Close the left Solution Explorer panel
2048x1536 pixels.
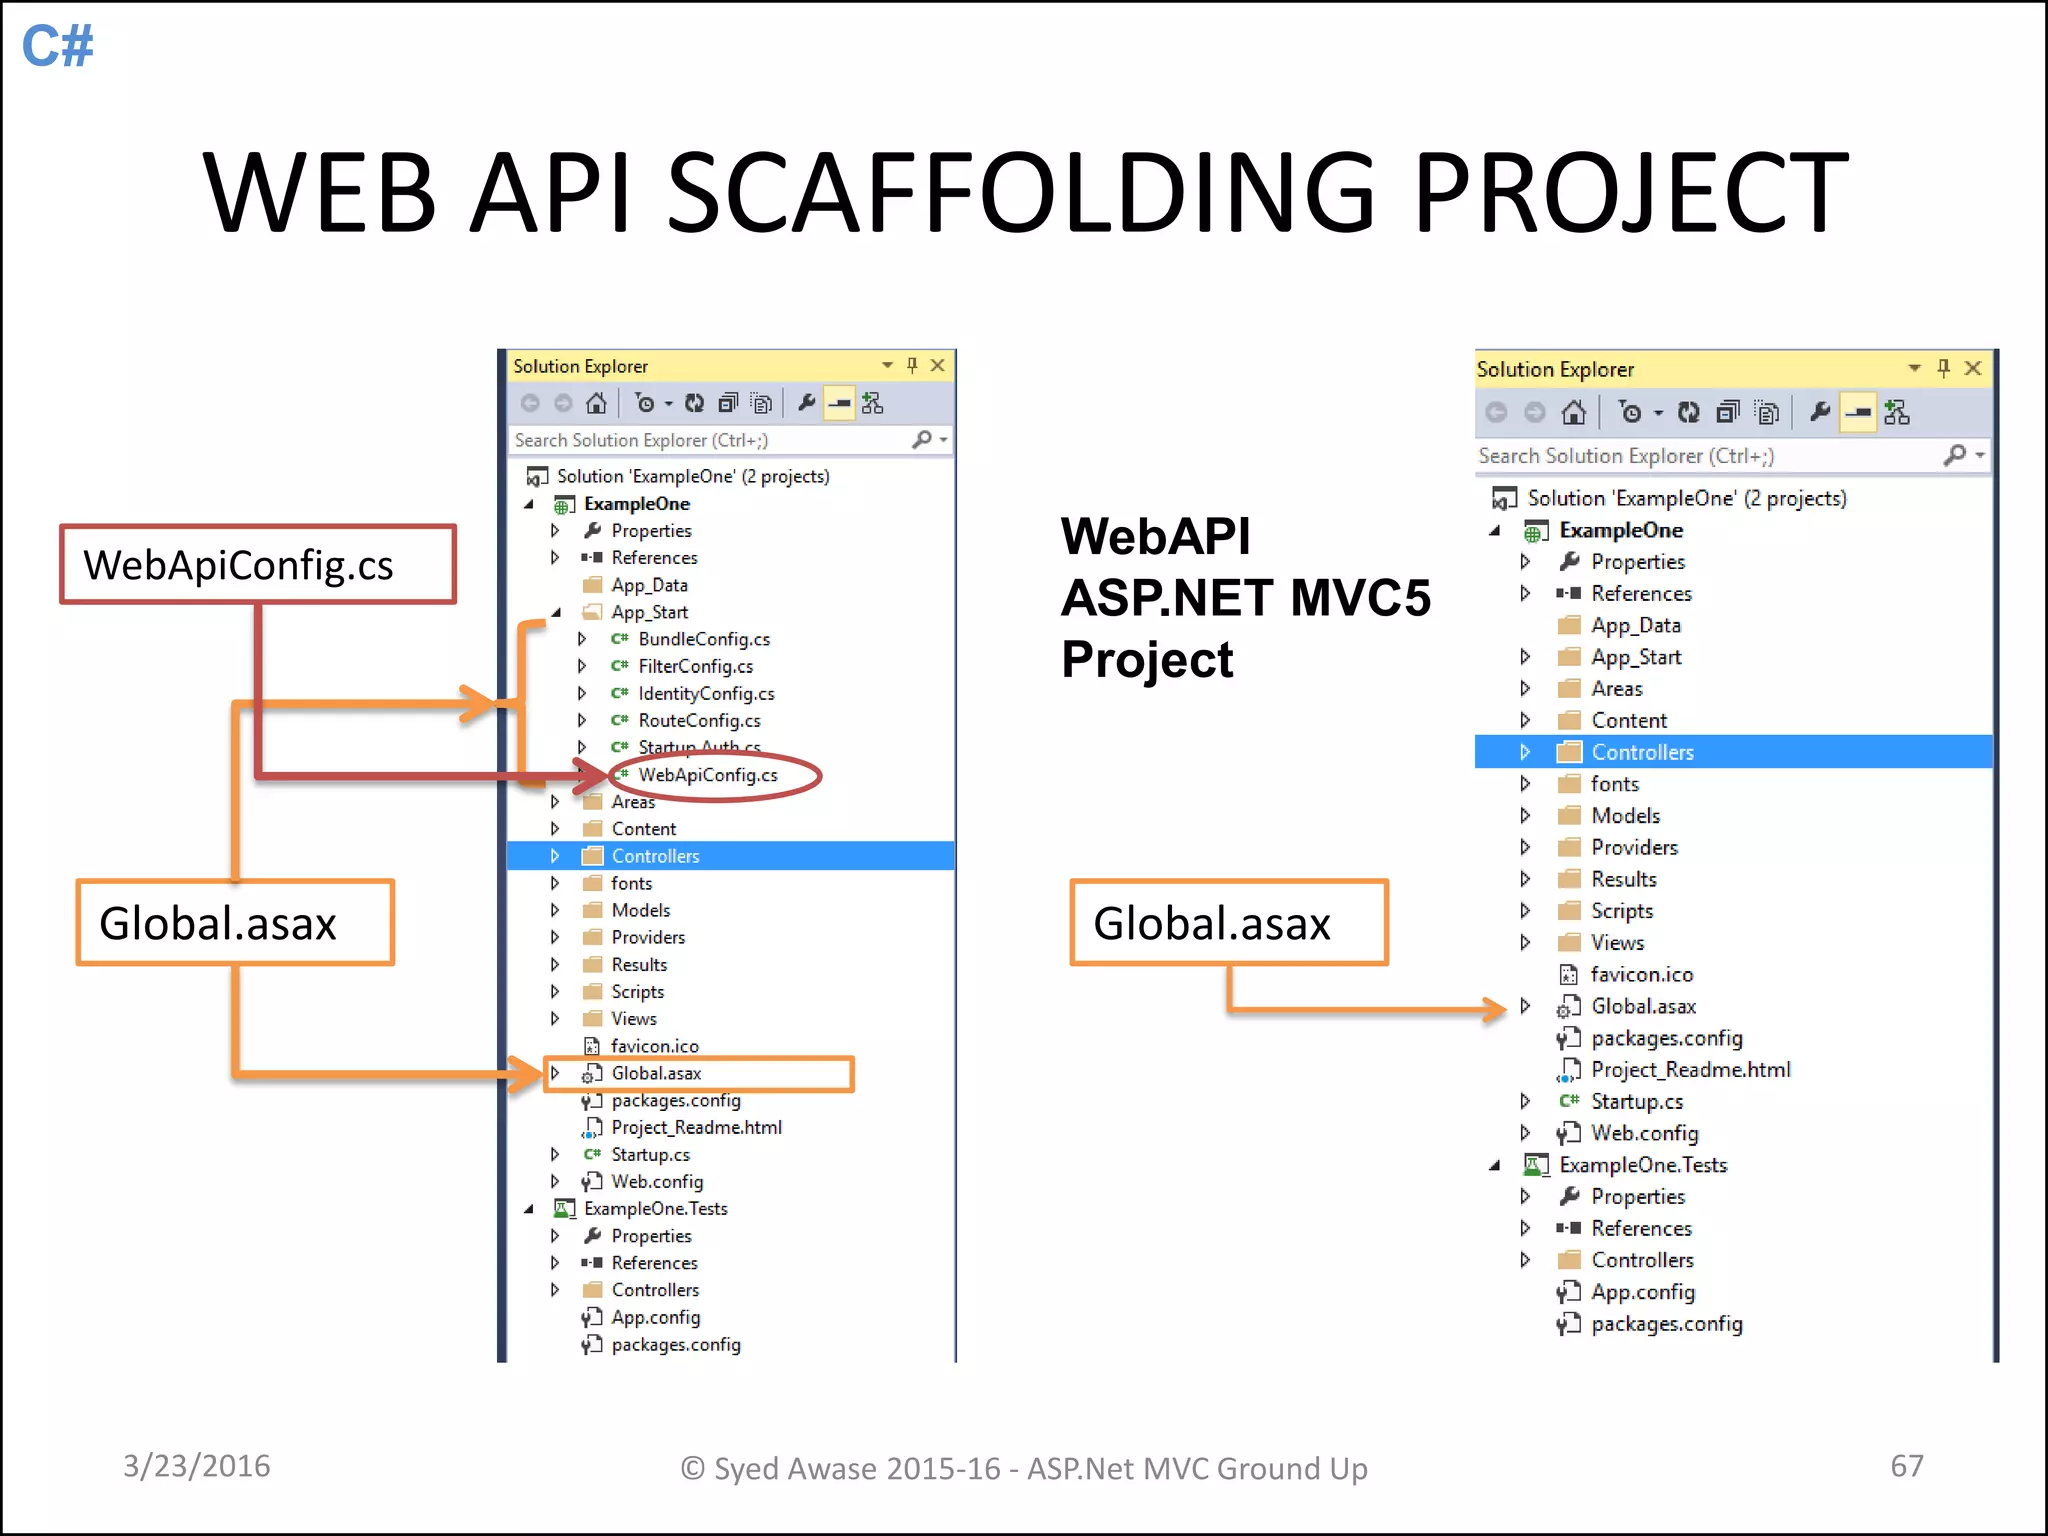938,365
